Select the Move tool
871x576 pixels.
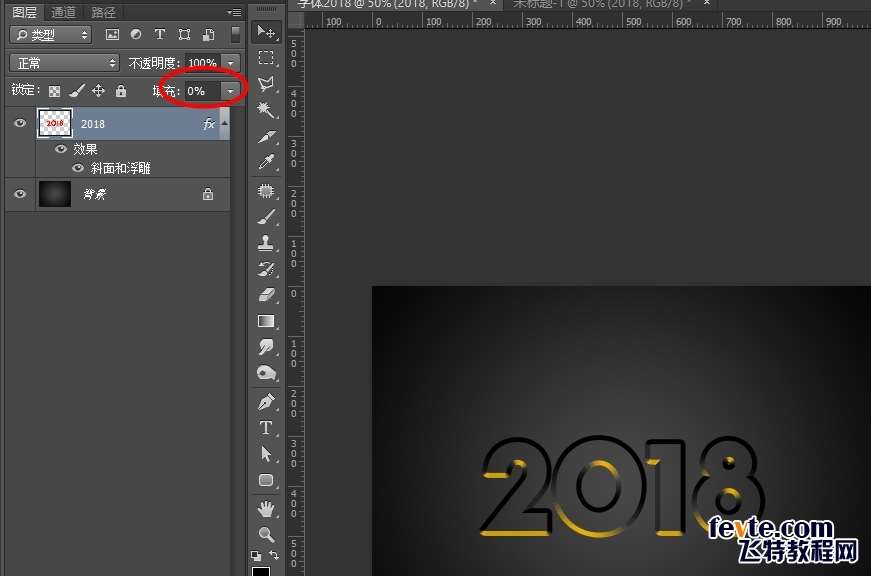coord(266,32)
